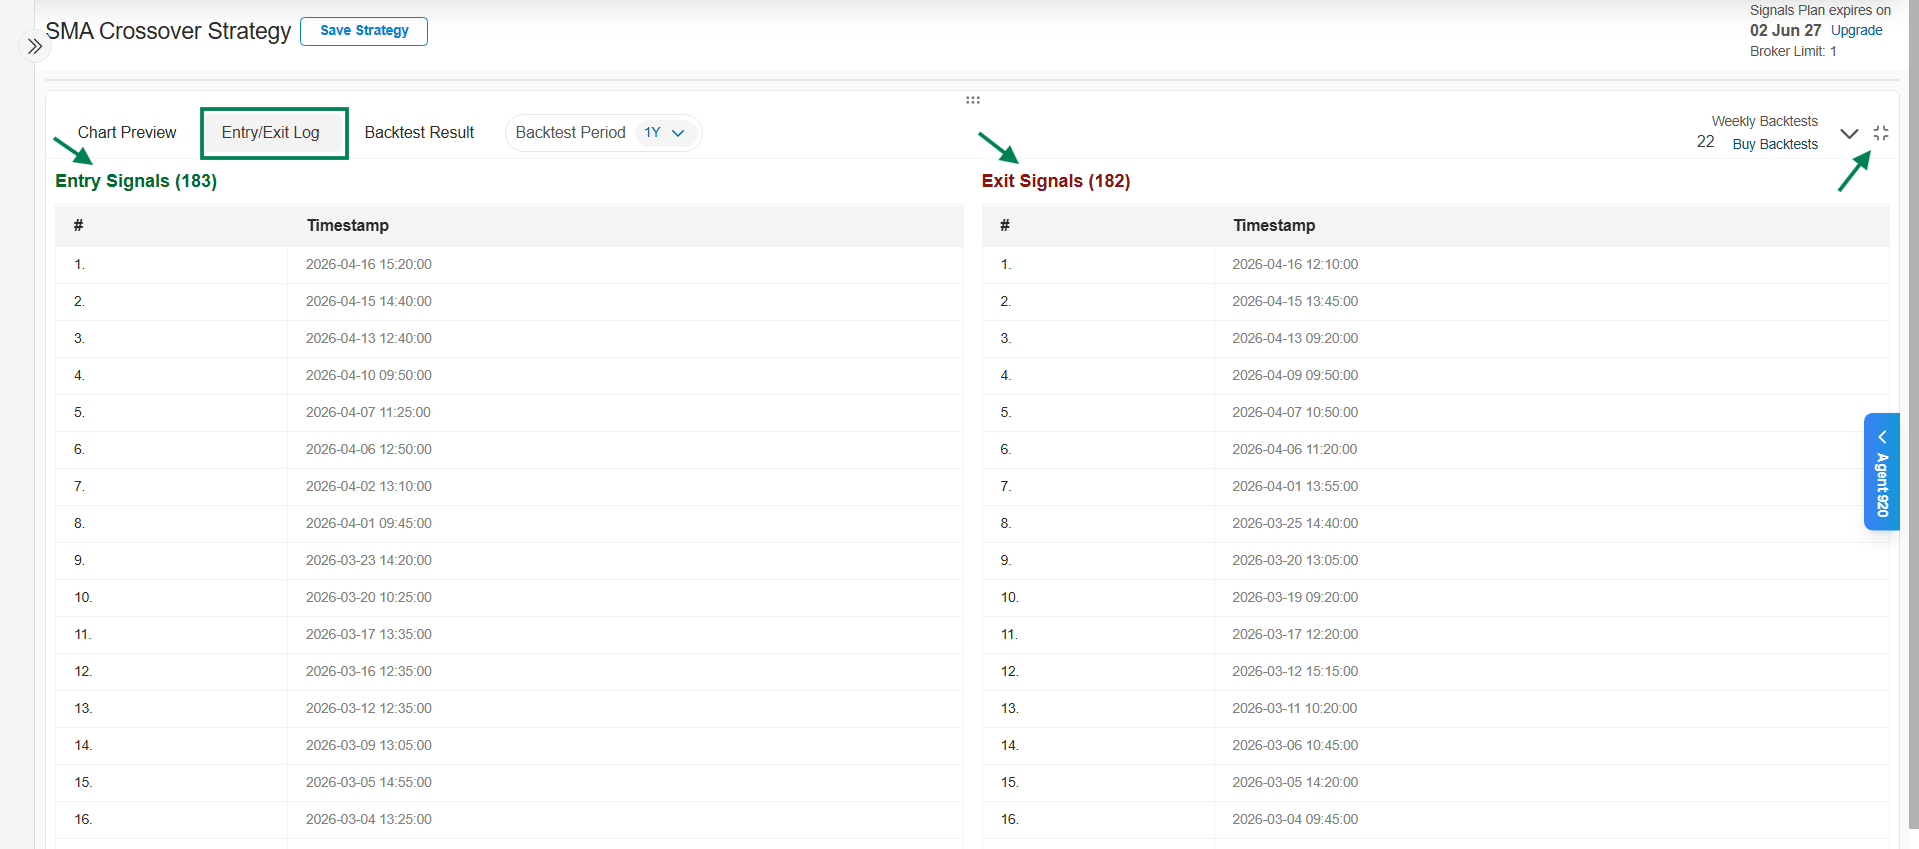
Task: Select the Entry/Exit Log tab
Action: point(271,133)
